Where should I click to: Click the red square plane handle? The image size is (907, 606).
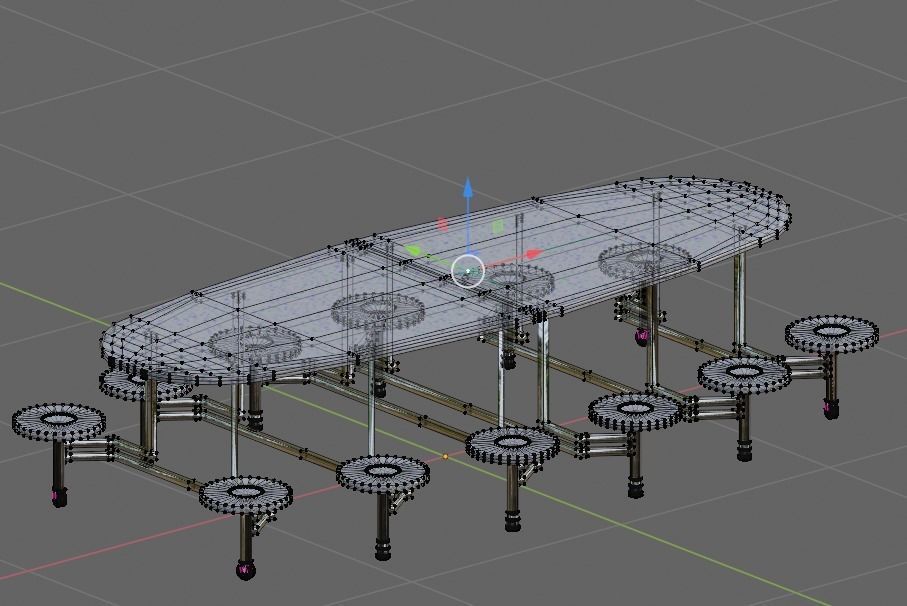(x=443, y=224)
